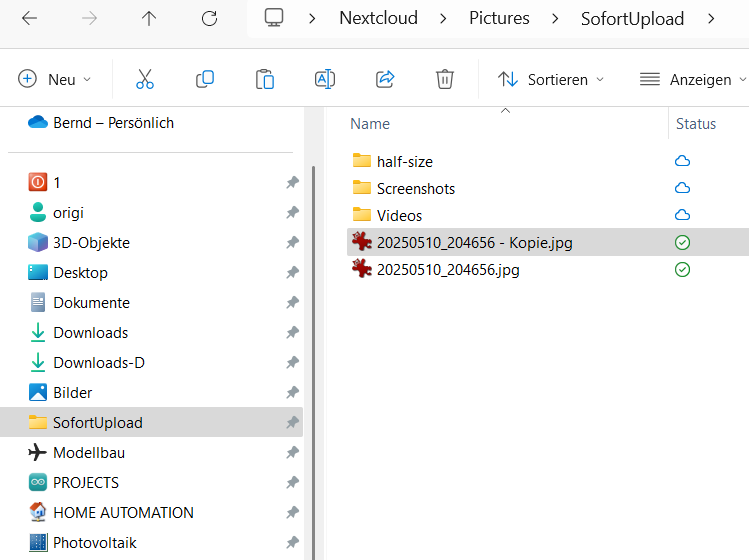749x560 pixels.
Task: Click pin icon beside HOME AUTOMATION
Action: coord(292,513)
